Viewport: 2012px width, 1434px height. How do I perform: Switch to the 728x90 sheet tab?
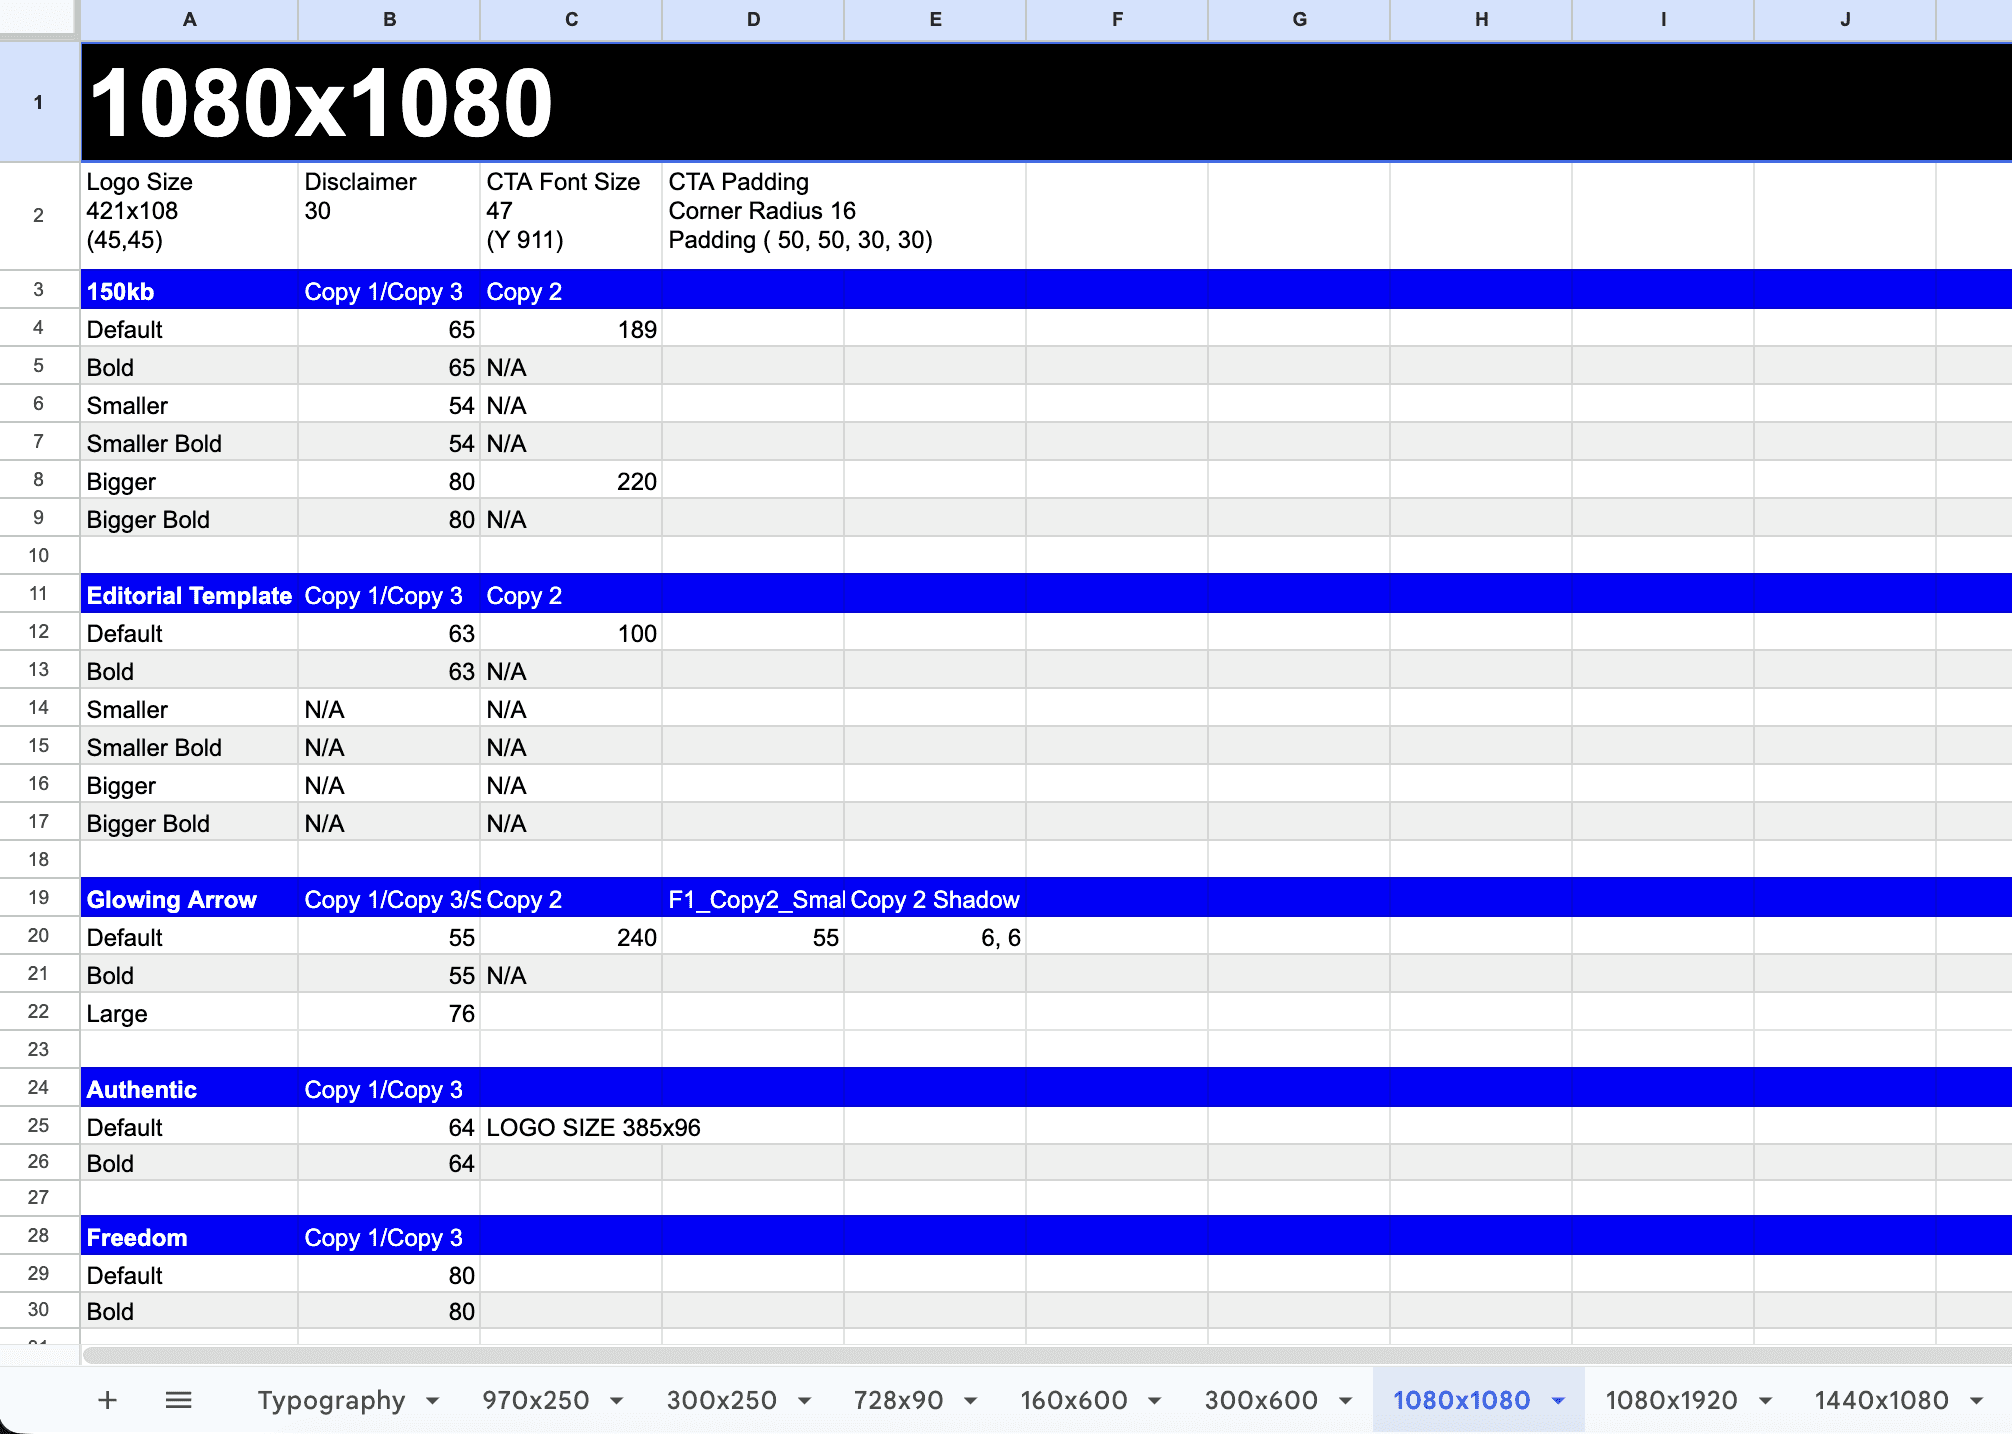[897, 1400]
